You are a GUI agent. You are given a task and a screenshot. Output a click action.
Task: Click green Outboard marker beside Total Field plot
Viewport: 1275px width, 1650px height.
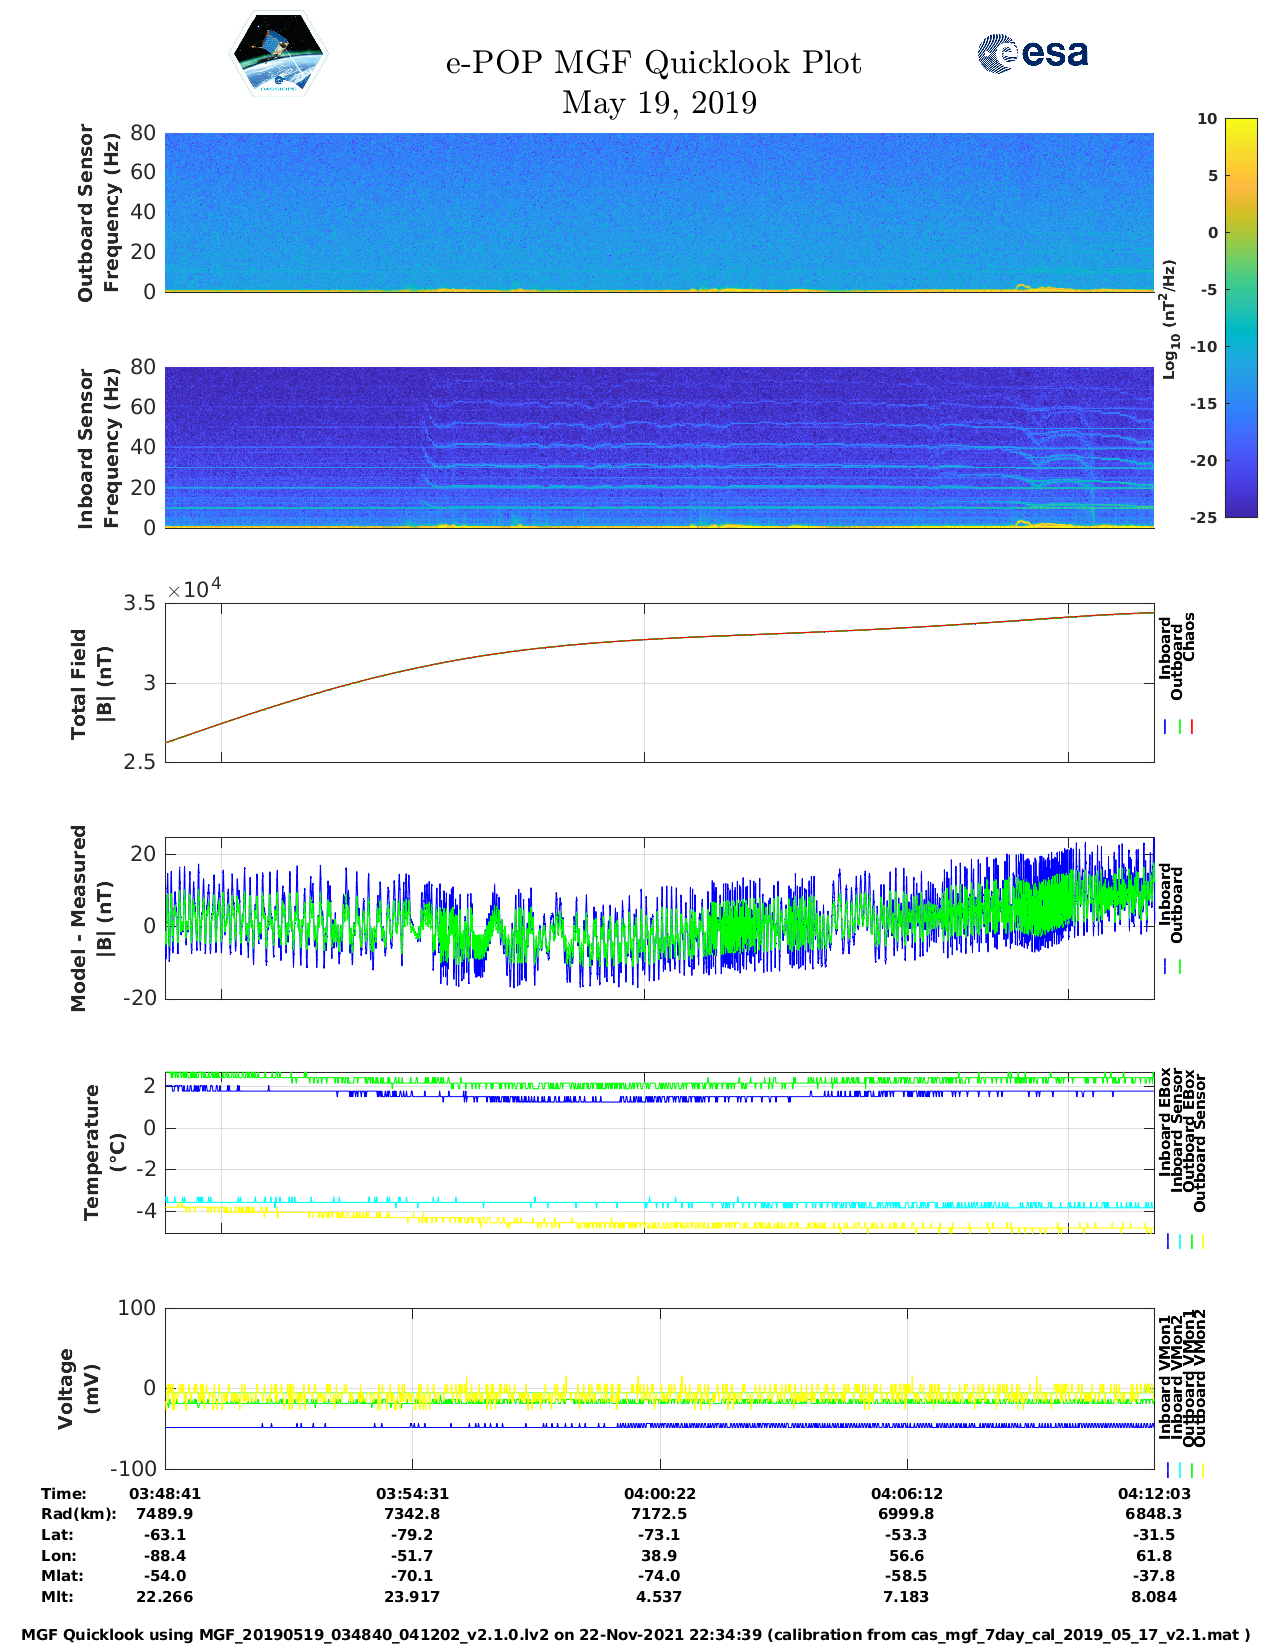[x=1180, y=727]
